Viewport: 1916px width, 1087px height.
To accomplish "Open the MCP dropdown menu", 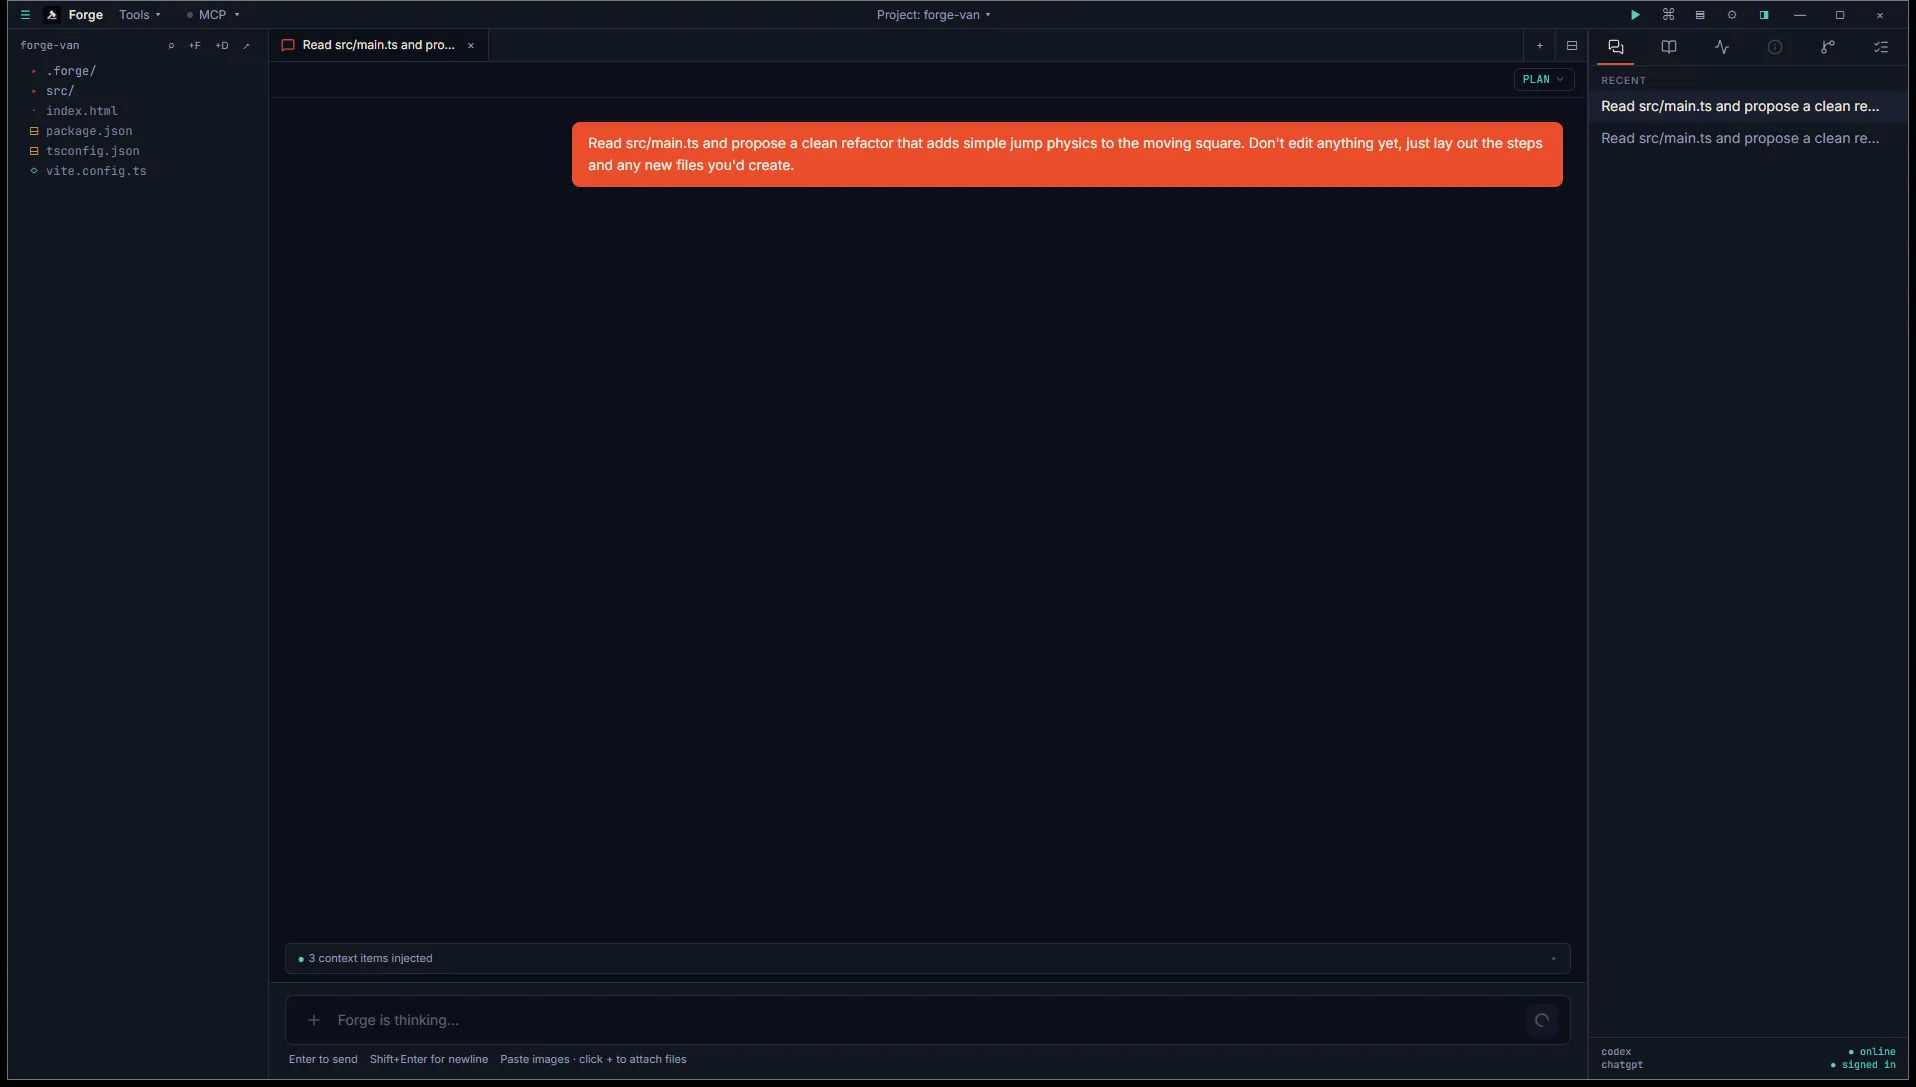I will (213, 15).
